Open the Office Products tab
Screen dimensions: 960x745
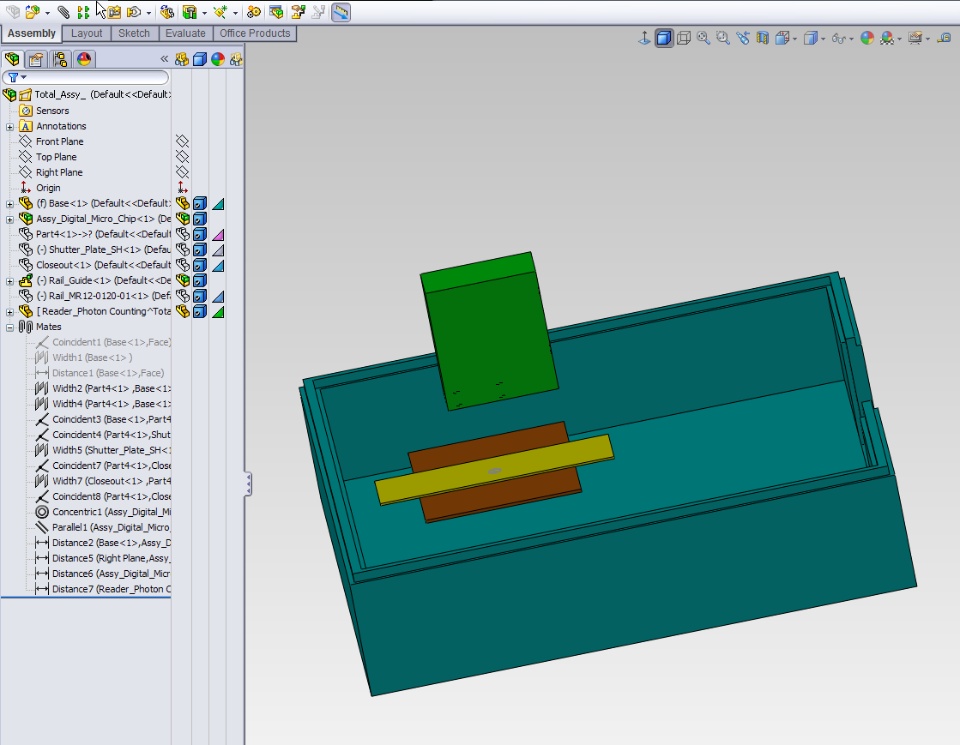255,33
